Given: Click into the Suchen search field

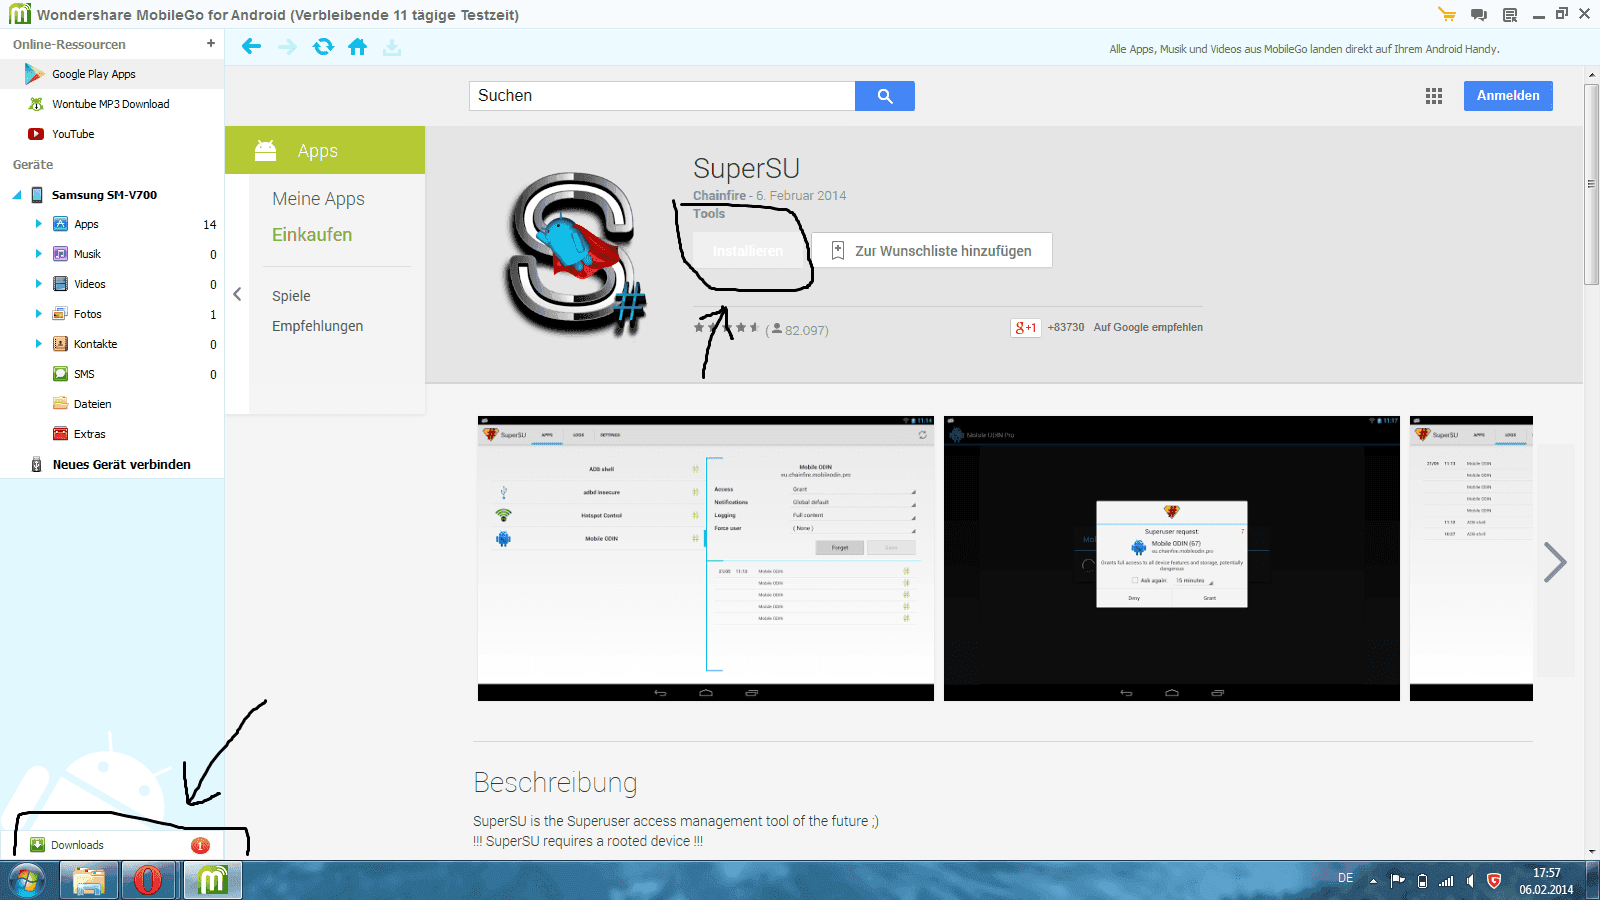Looking at the screenshot, I should pyautogui.click(x=662, y=96).
